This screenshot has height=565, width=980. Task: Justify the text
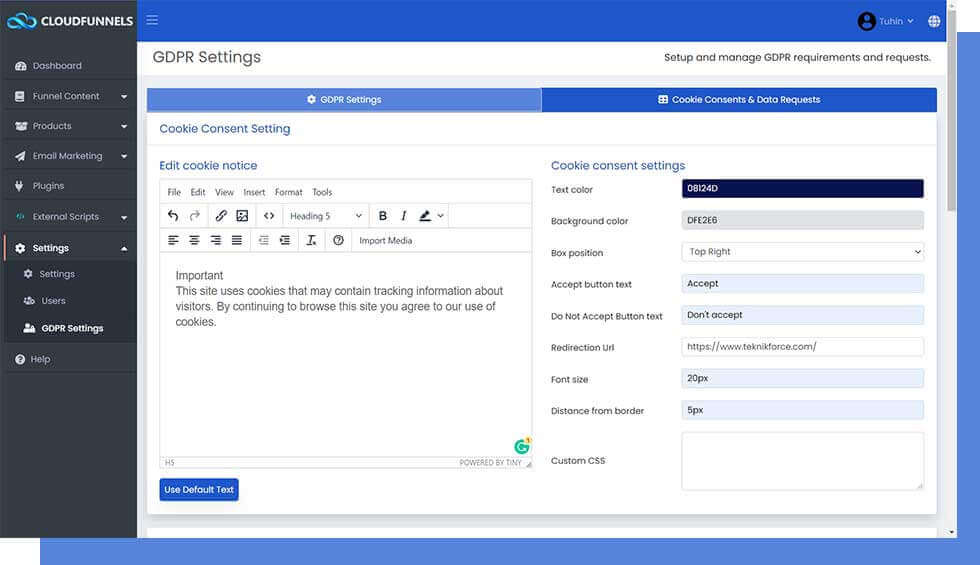[237, 240]
